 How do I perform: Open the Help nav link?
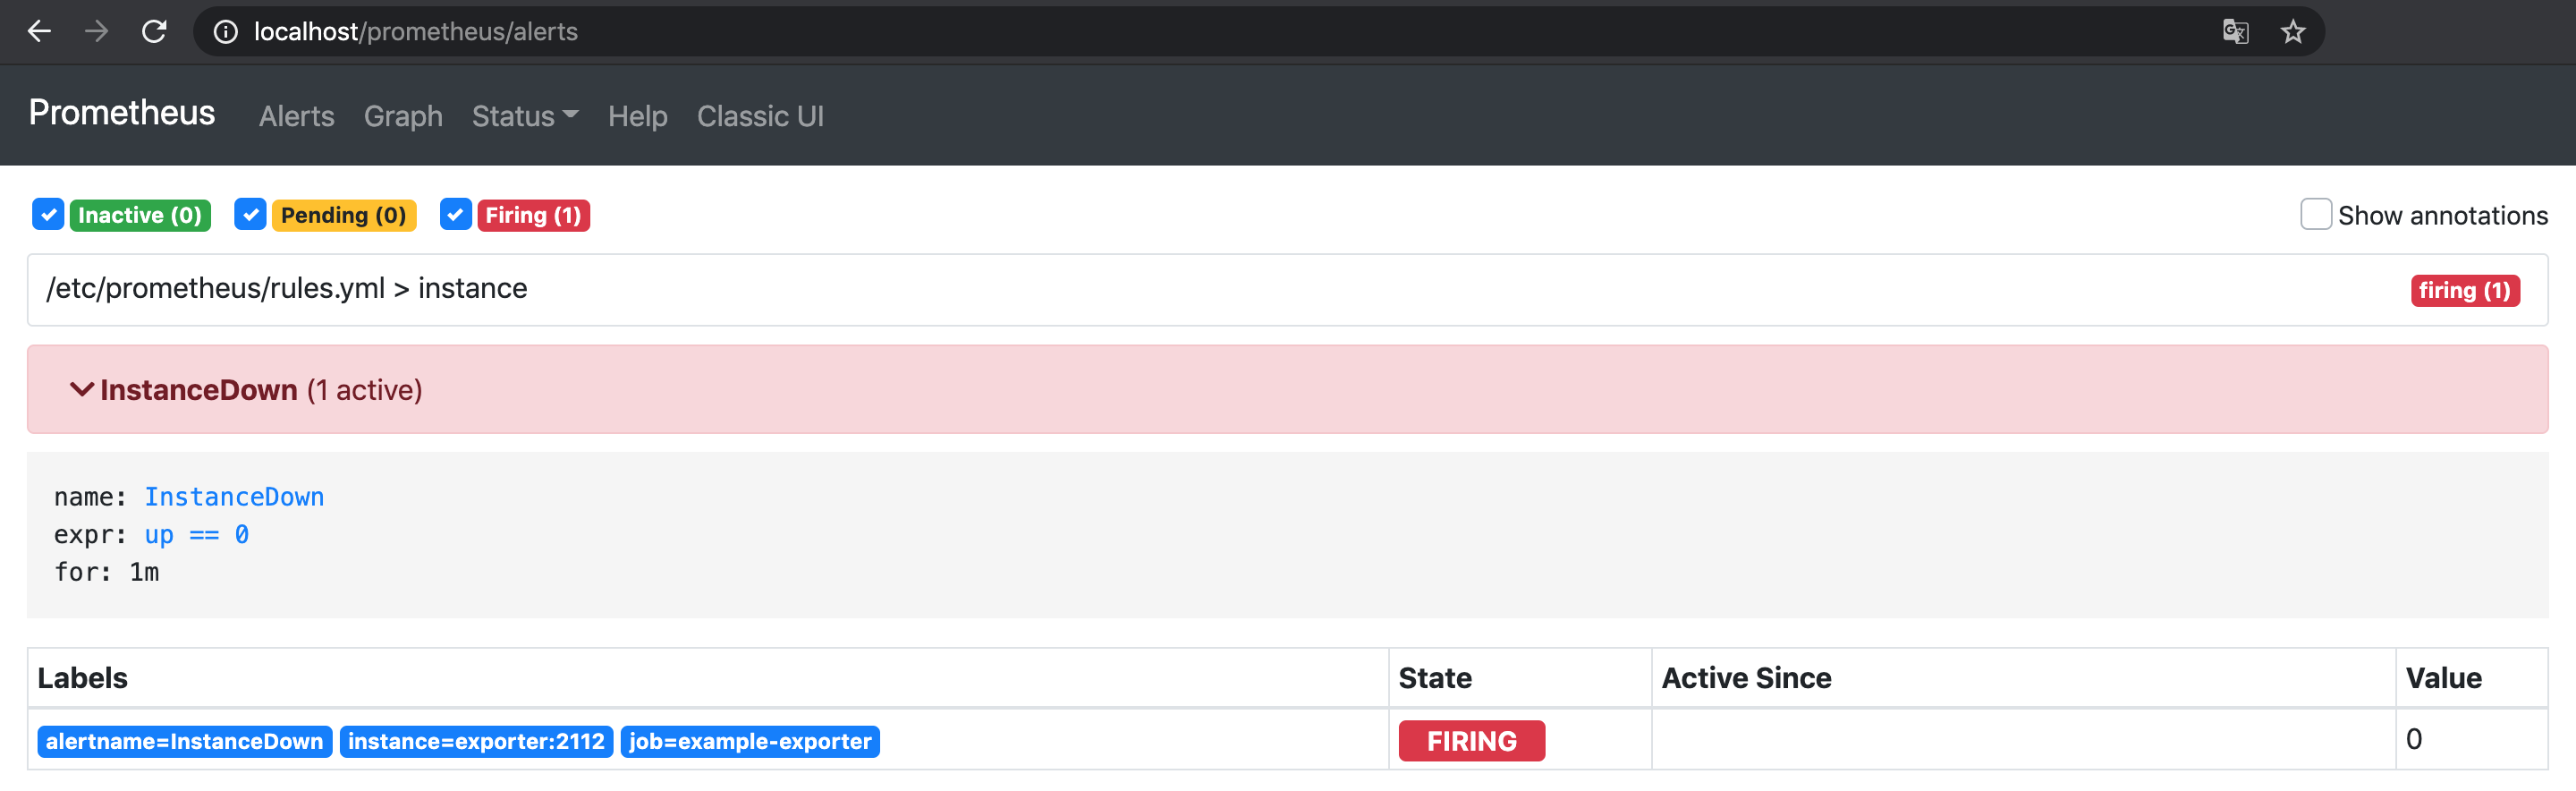[x=637, y=116]
